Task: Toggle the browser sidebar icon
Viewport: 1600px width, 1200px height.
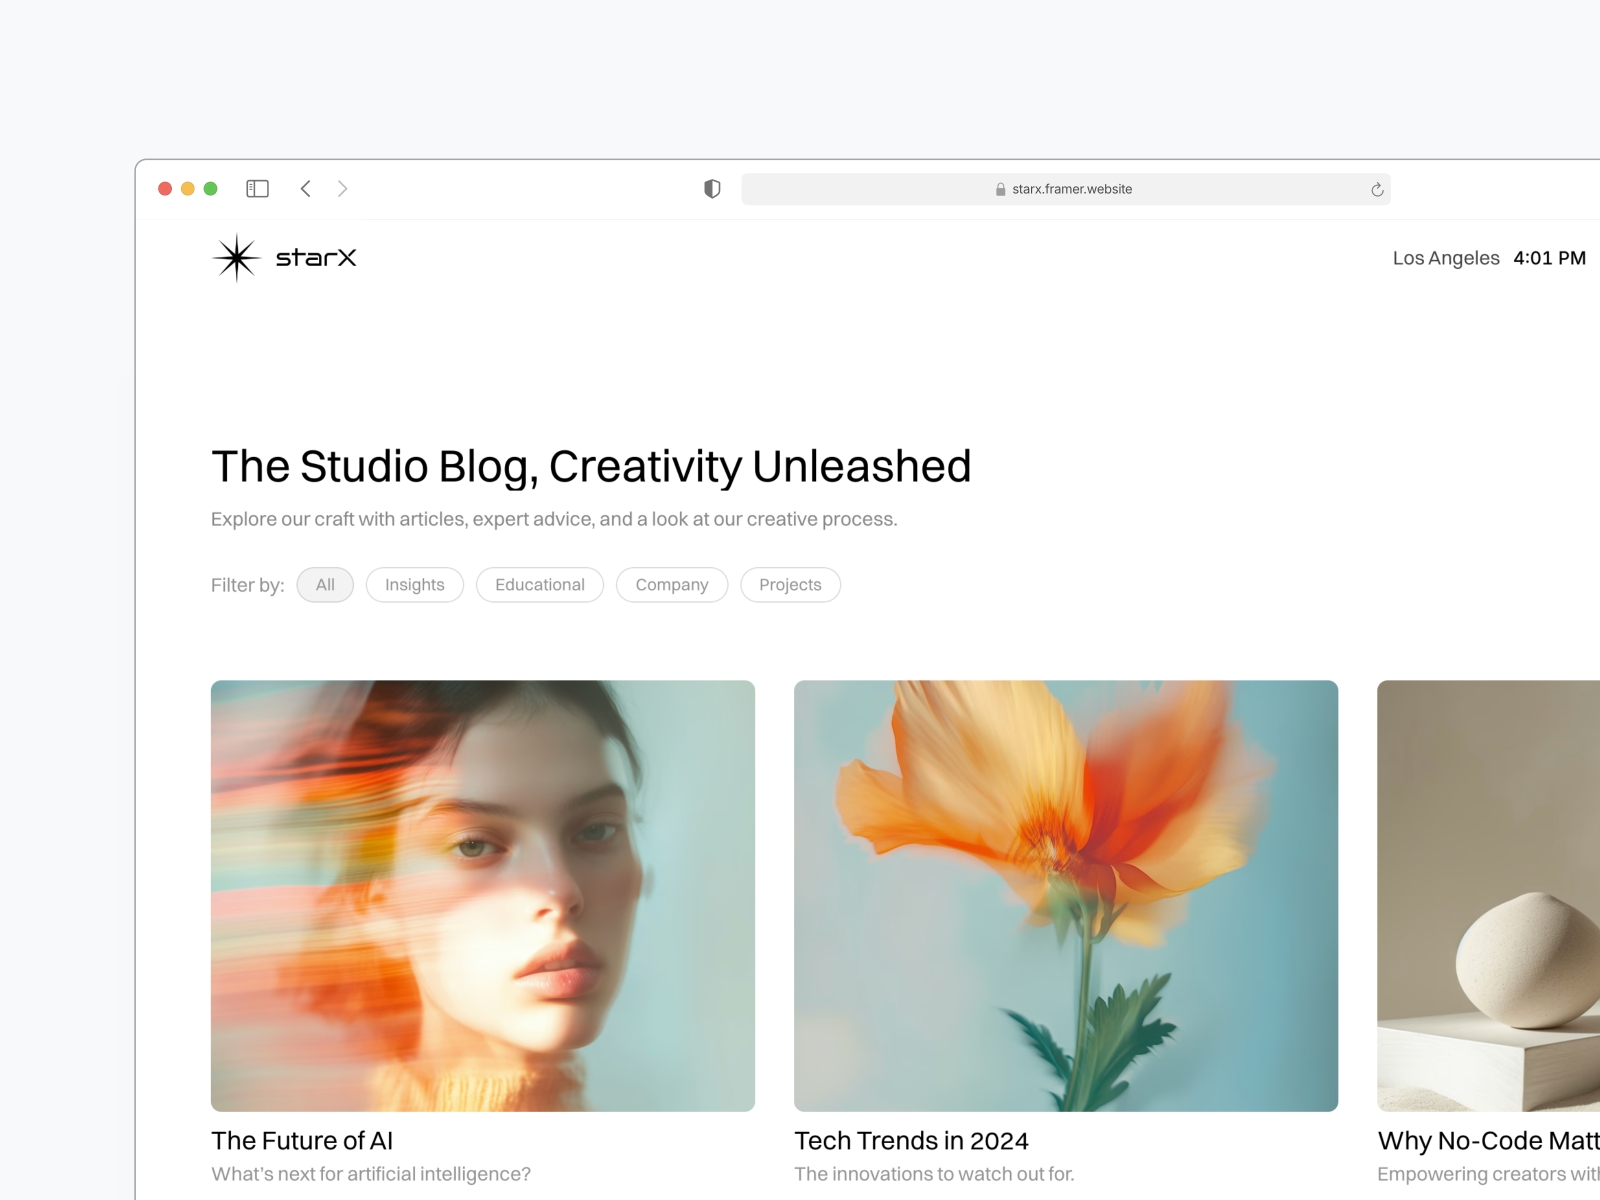Action: pyautogui.click(x=257, y=189)
